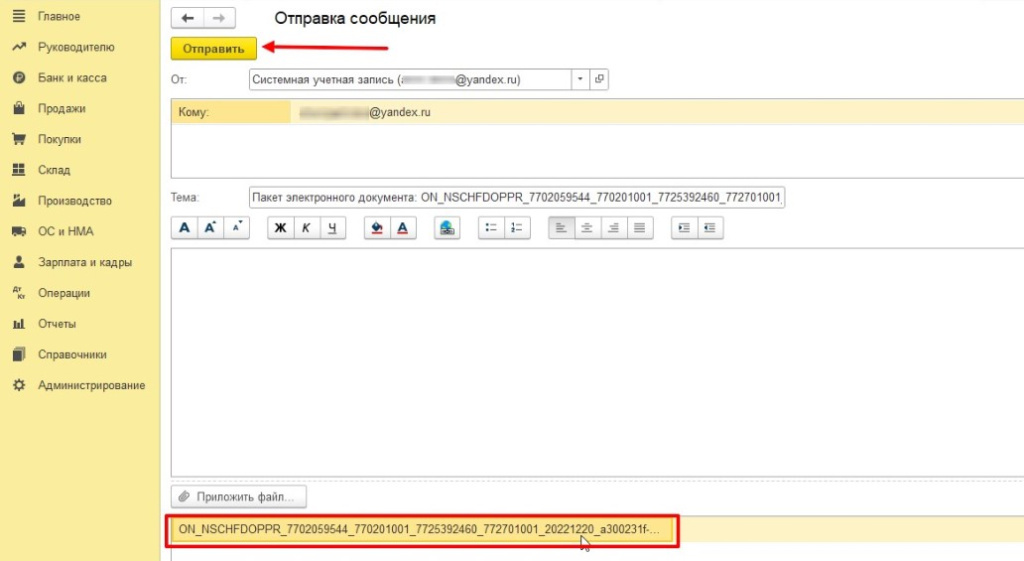Open the Производство section

74,200
